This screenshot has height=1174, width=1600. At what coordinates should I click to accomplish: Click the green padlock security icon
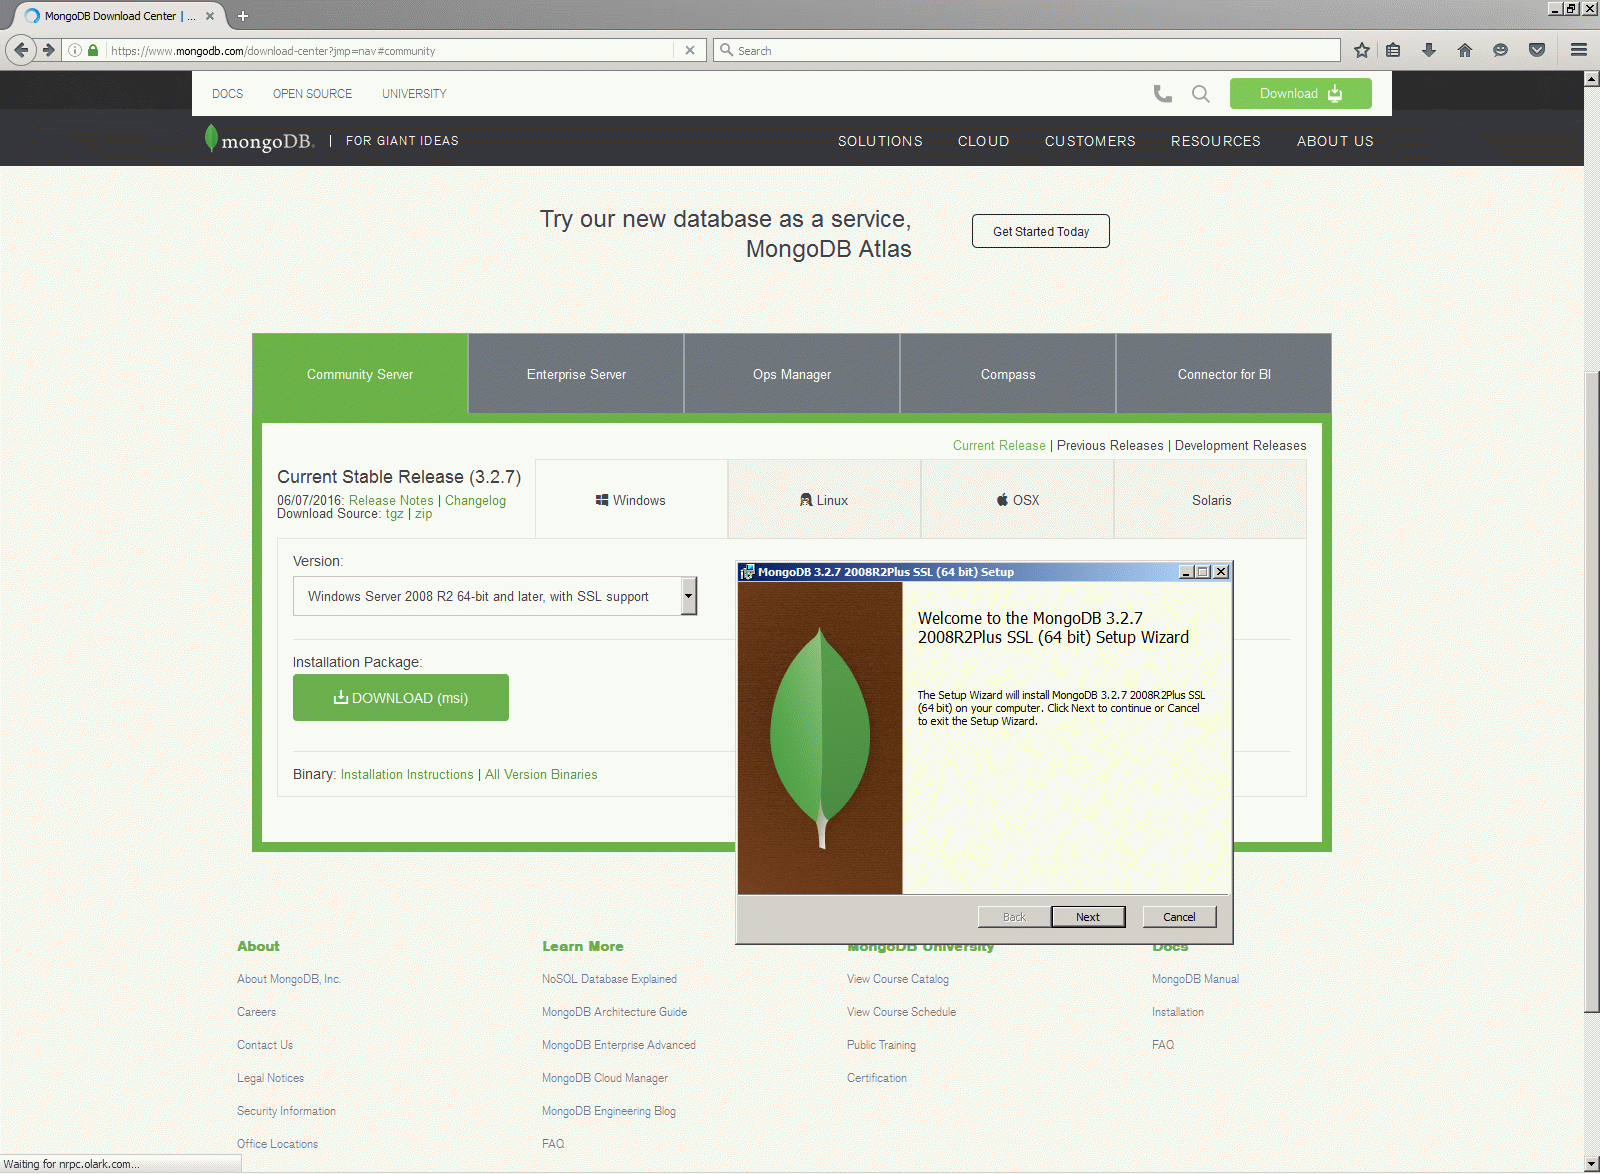[x=93, y=50]
